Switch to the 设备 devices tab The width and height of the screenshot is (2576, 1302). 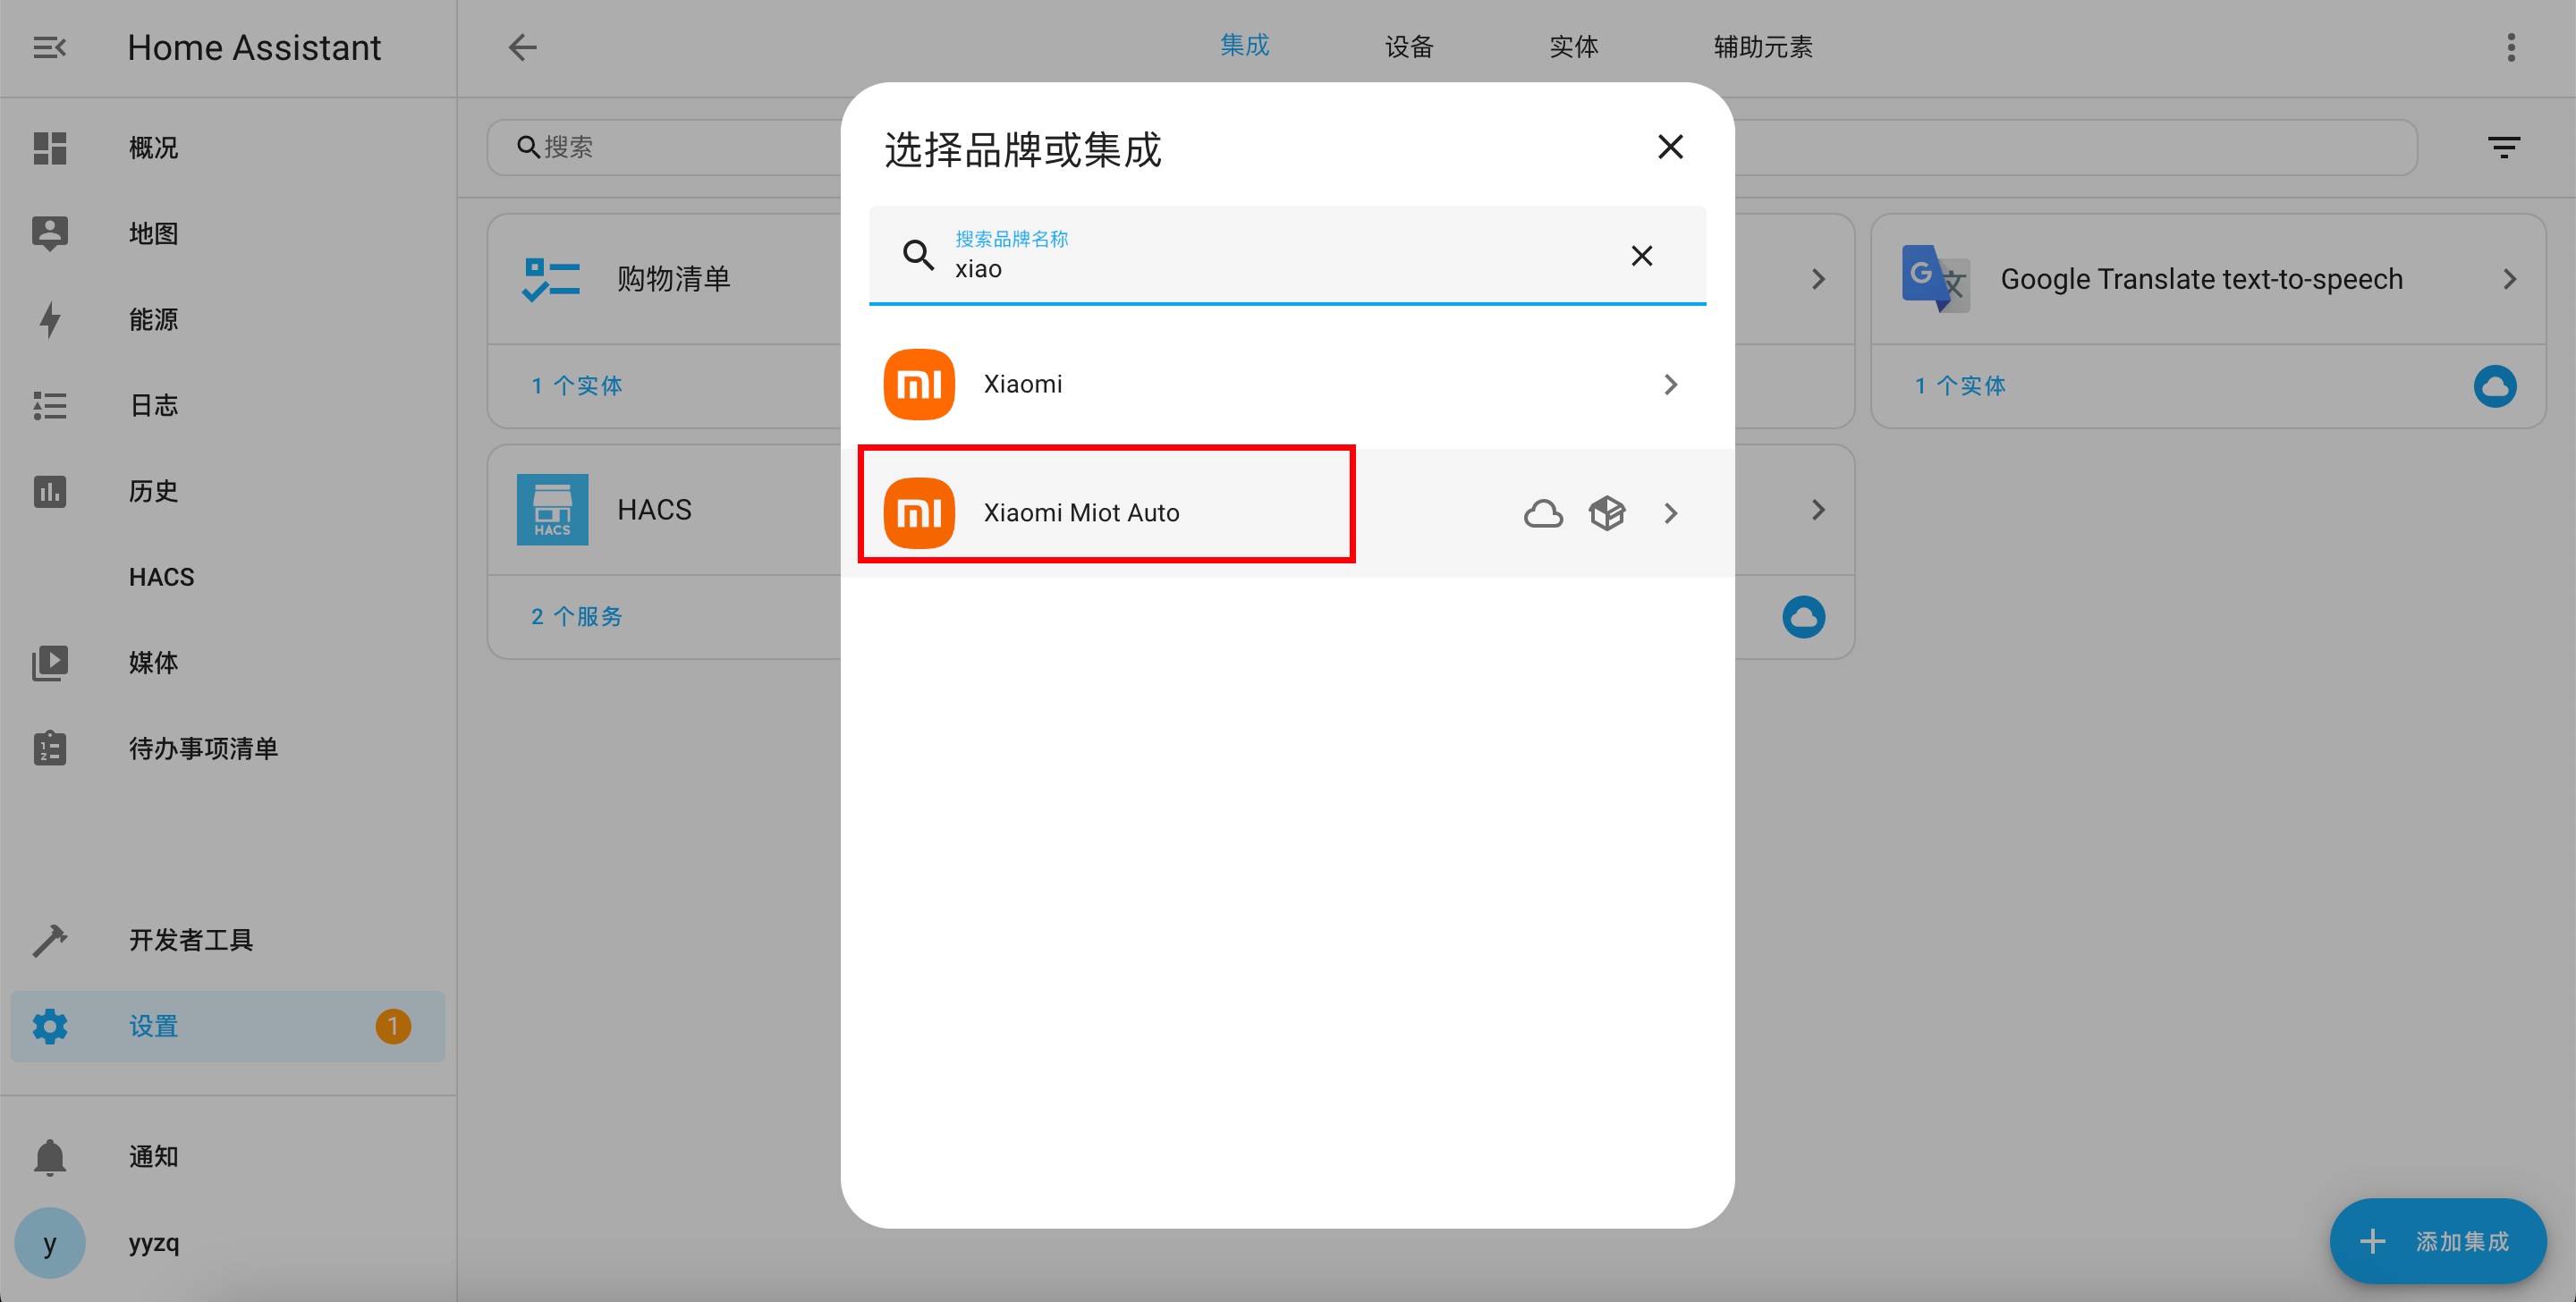coord(1409,47)
